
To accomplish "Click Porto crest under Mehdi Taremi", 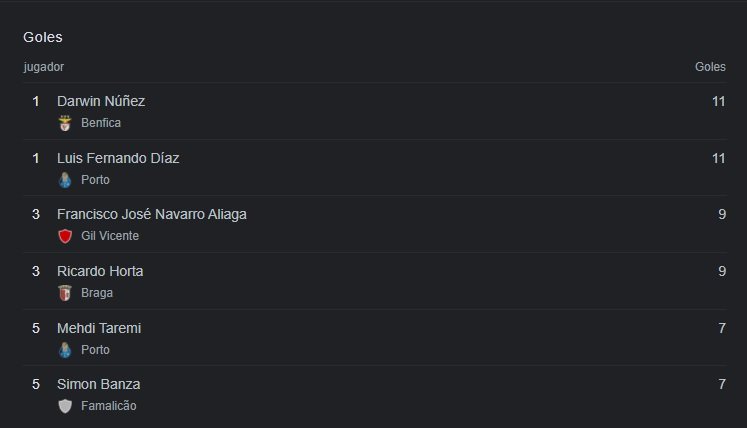I will 65,350.
